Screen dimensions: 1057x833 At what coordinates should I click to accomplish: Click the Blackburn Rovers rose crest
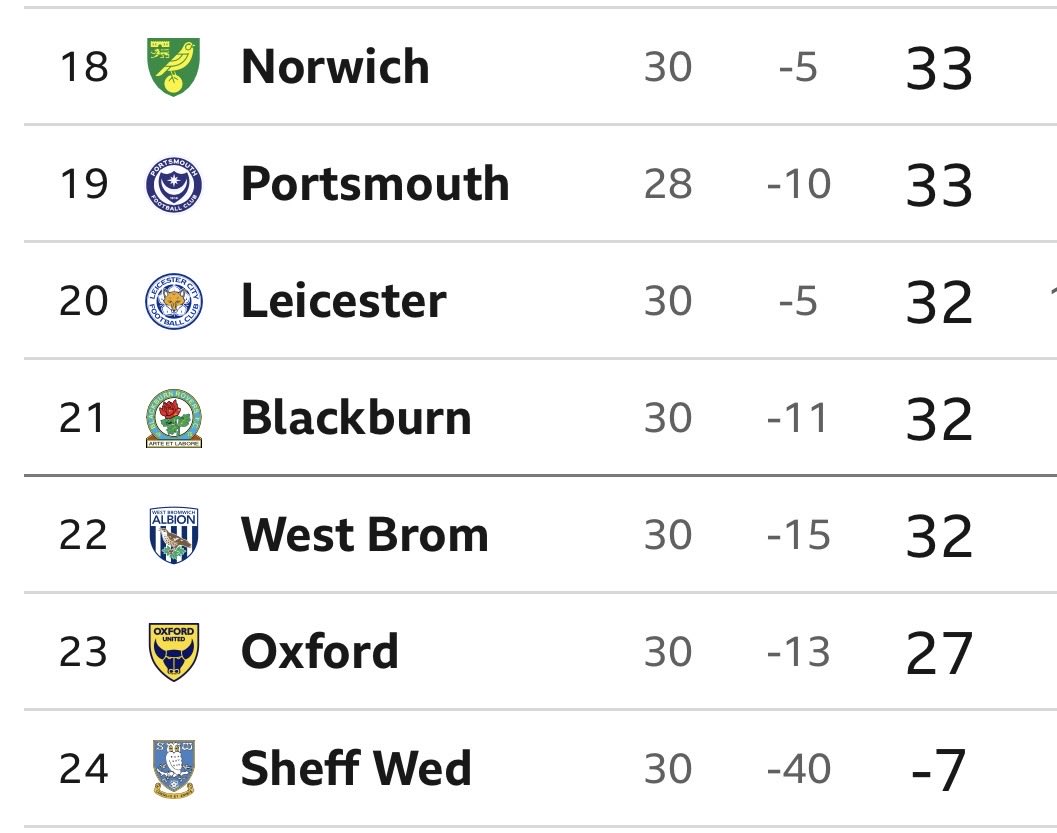pyautogui.click(x=173, y=418)
